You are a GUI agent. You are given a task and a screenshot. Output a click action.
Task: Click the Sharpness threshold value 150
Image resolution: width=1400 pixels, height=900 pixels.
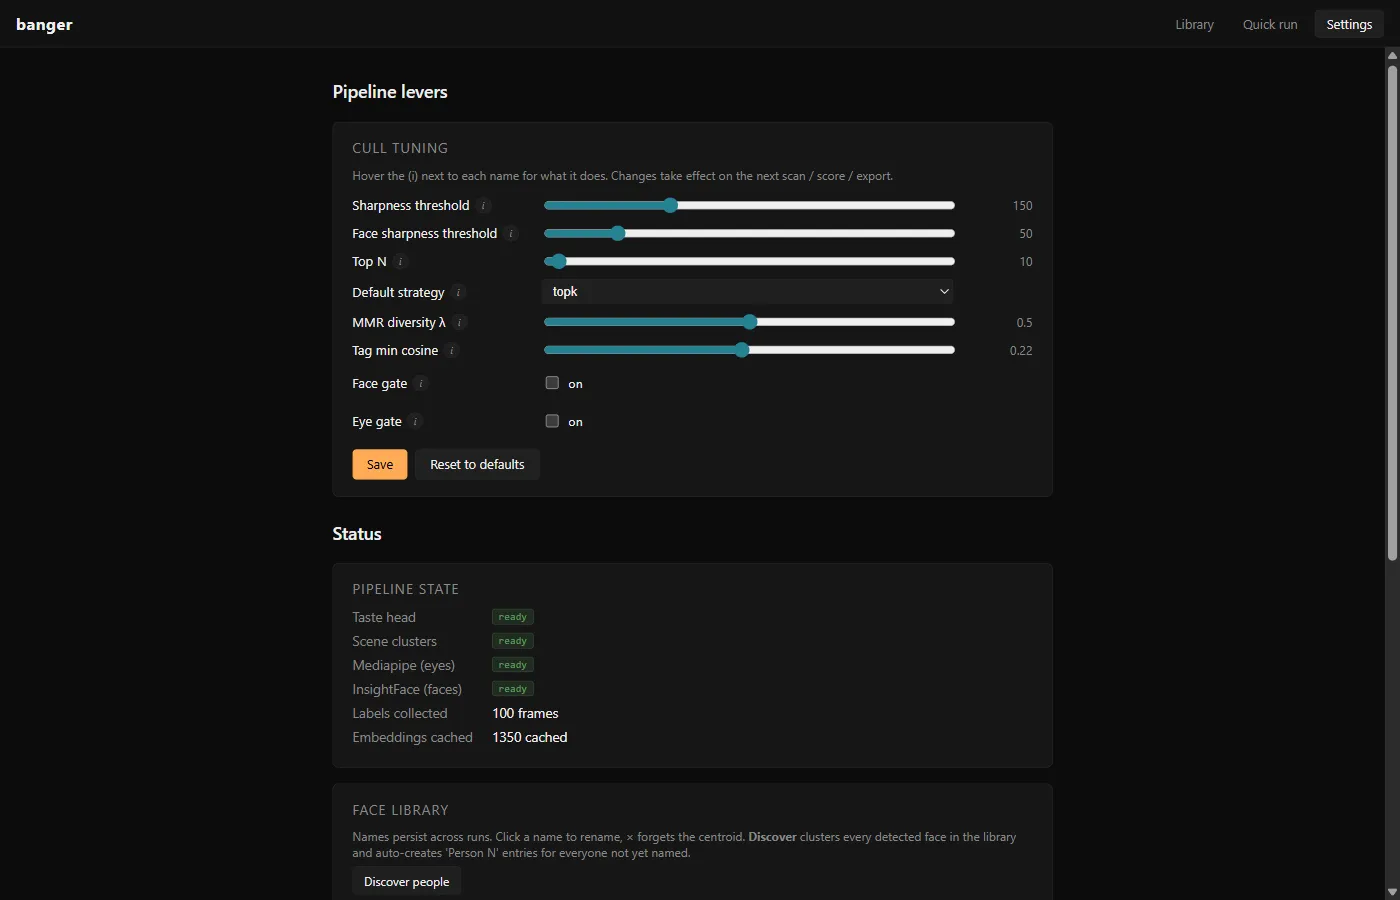(1022, 206)
